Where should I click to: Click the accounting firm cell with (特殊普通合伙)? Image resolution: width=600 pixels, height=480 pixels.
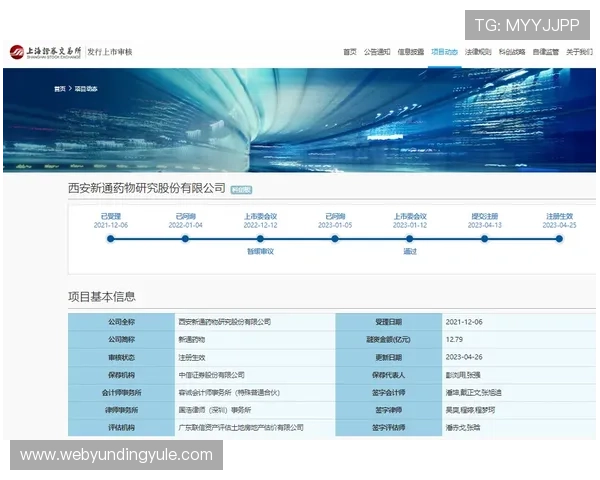coord(255,393)
